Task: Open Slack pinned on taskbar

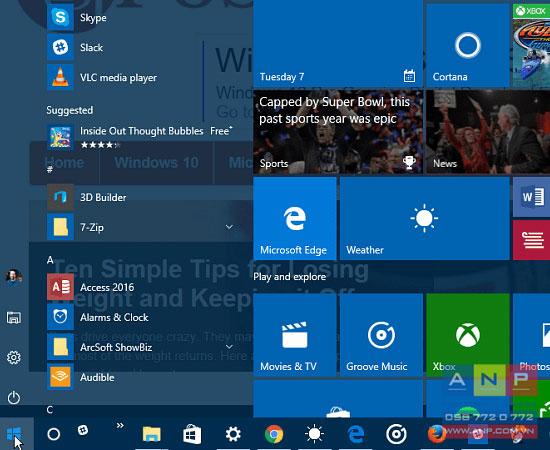Action: (83, 430)
